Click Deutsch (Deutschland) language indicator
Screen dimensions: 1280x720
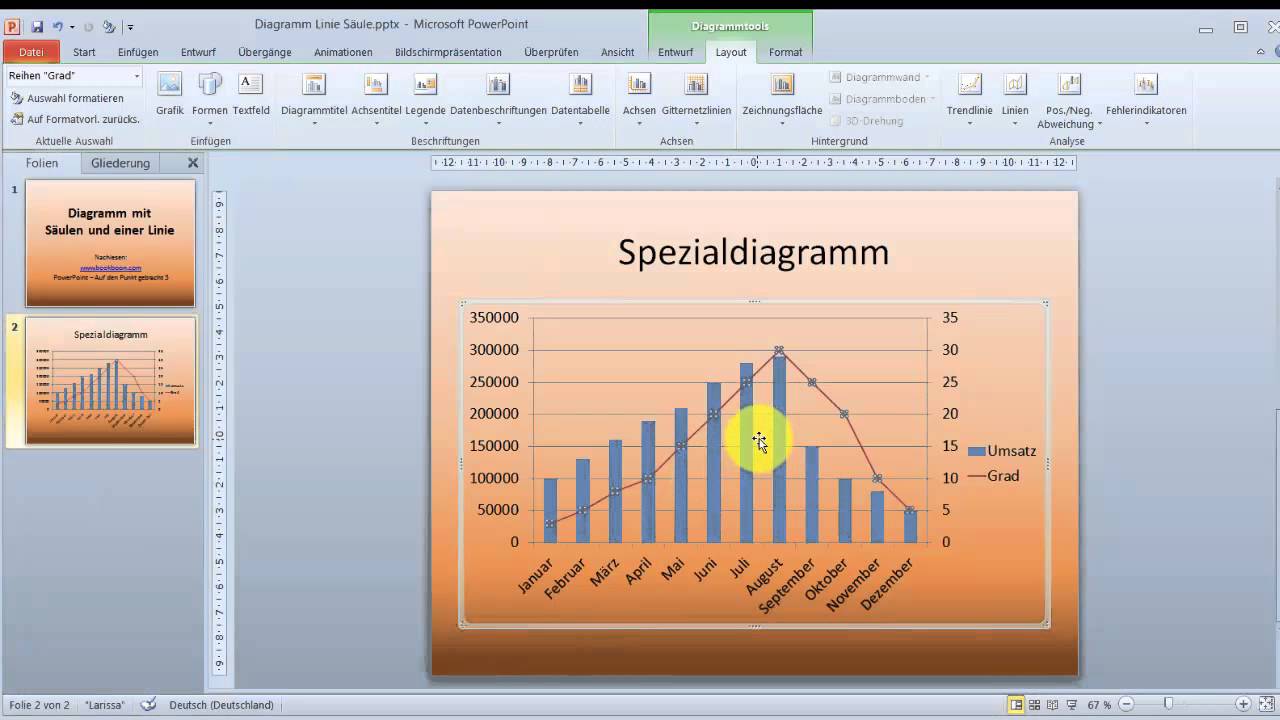(x=221, y=705)
